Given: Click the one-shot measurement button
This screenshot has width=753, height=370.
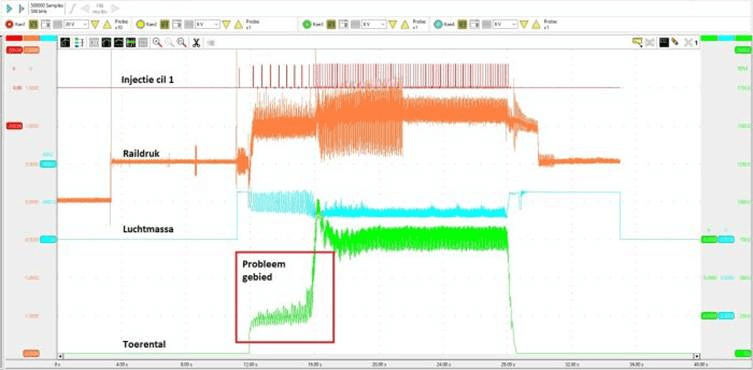Looking at the screenshot, I should (21, 8).
